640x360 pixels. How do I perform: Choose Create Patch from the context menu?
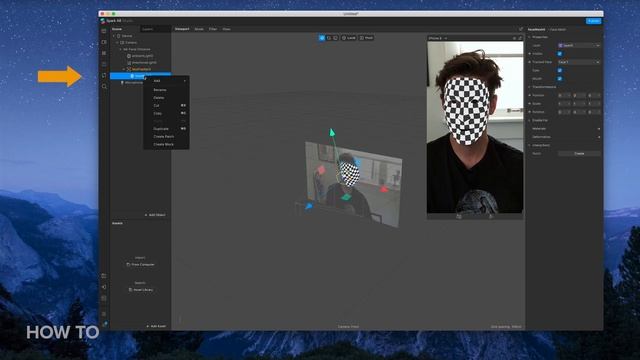166,137
